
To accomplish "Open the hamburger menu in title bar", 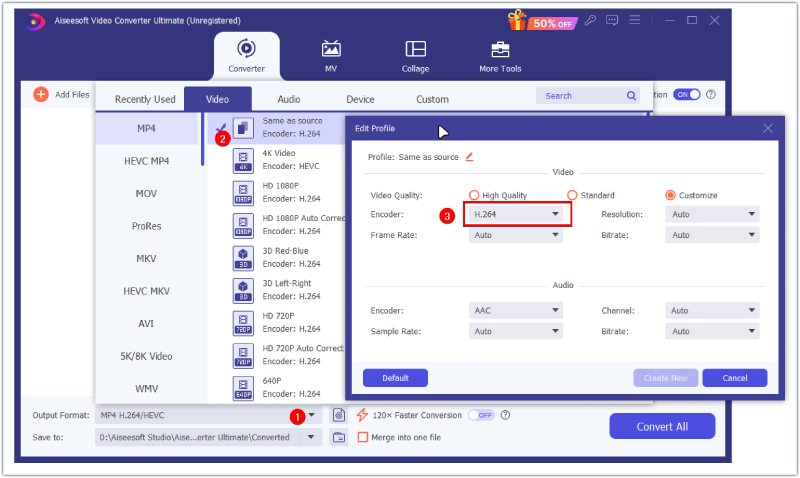I will pos(635,20).
